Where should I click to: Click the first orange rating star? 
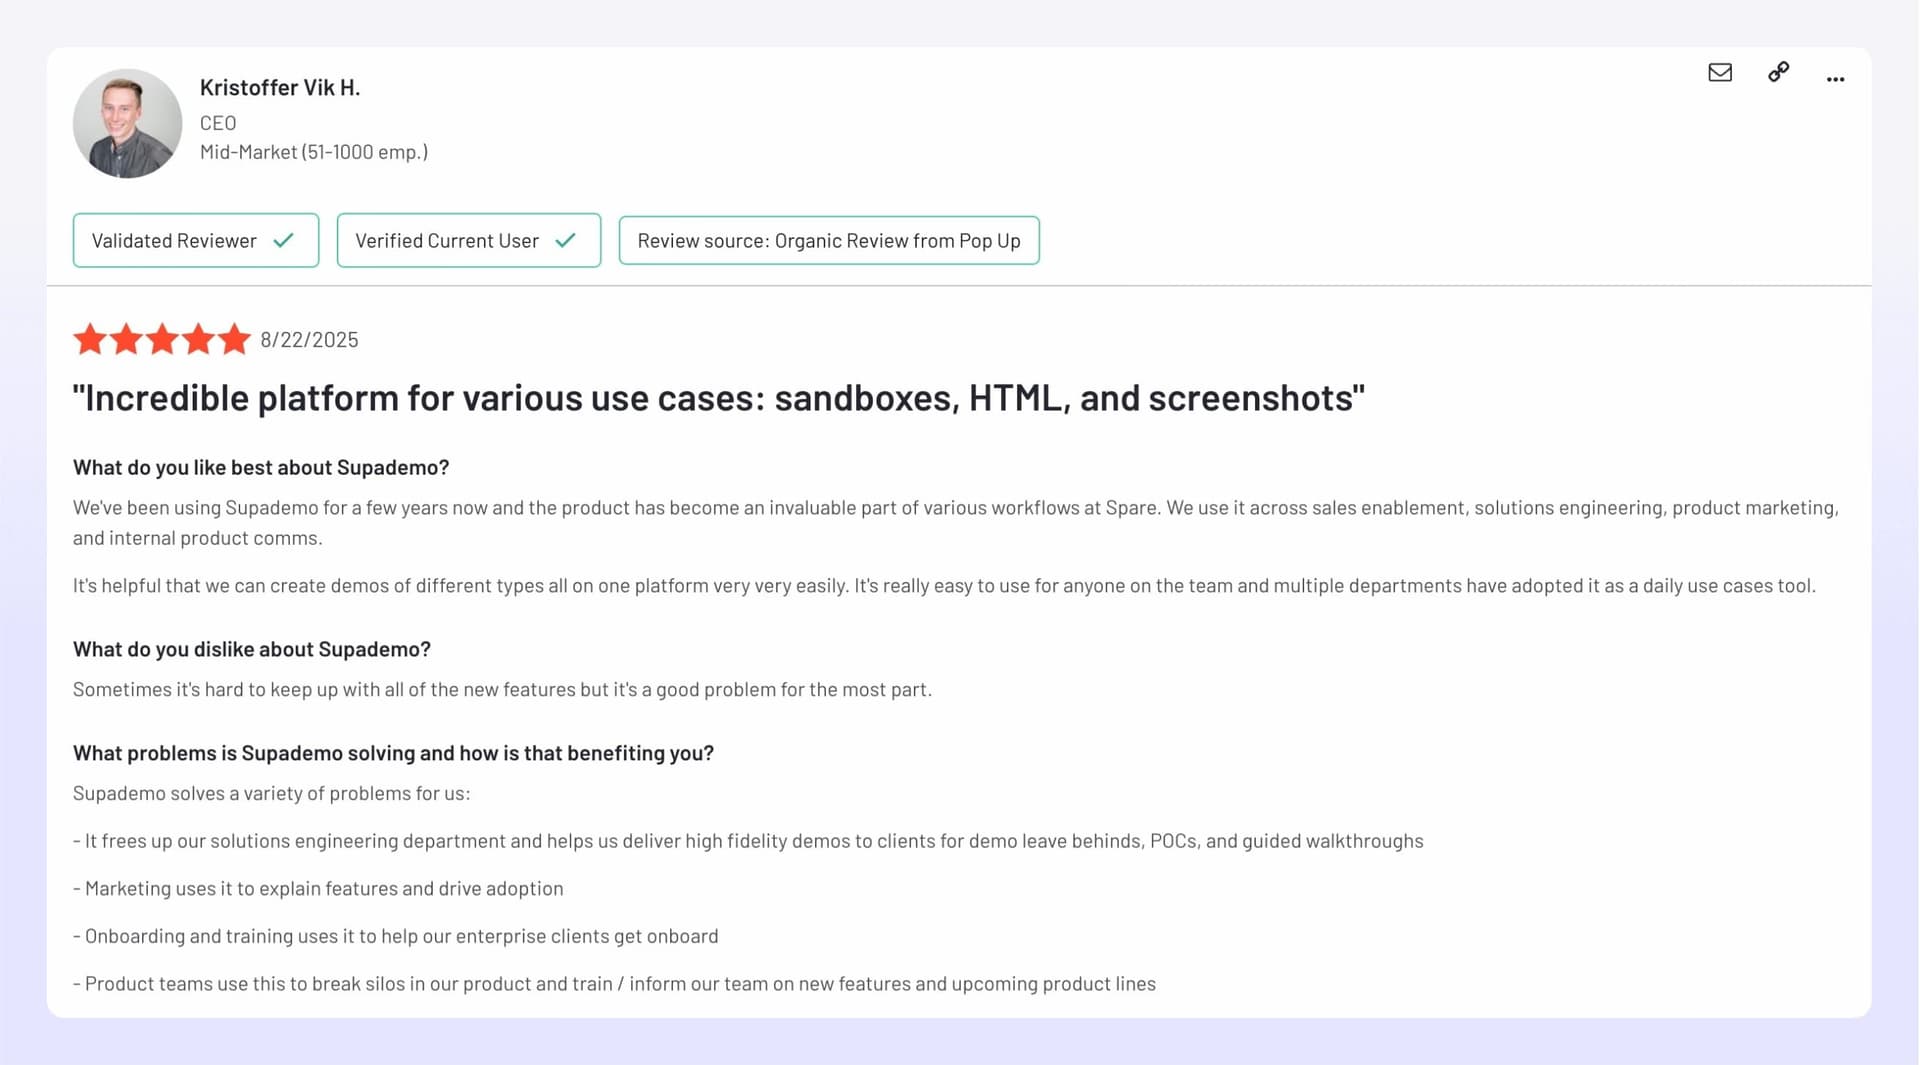90,340
